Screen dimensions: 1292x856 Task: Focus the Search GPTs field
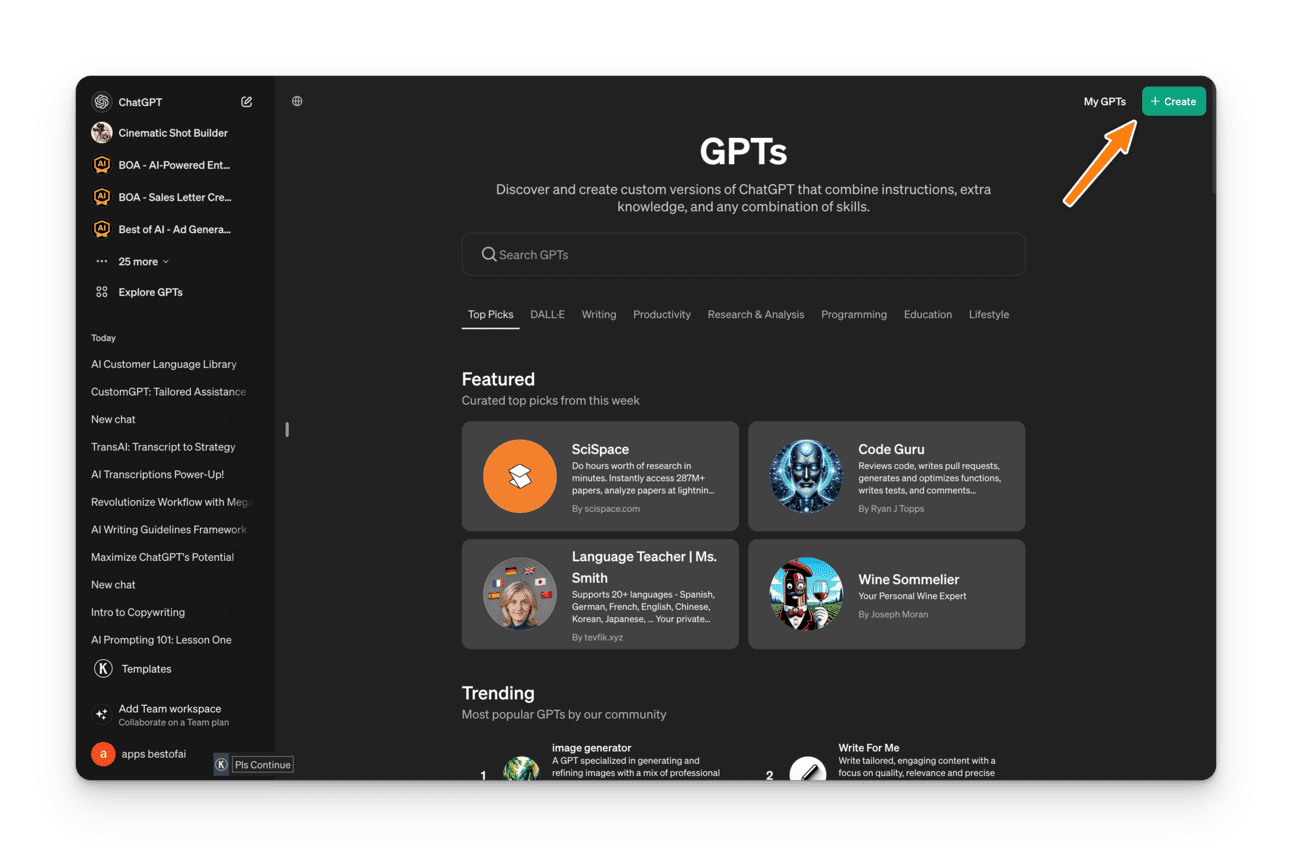pos(743,255)
